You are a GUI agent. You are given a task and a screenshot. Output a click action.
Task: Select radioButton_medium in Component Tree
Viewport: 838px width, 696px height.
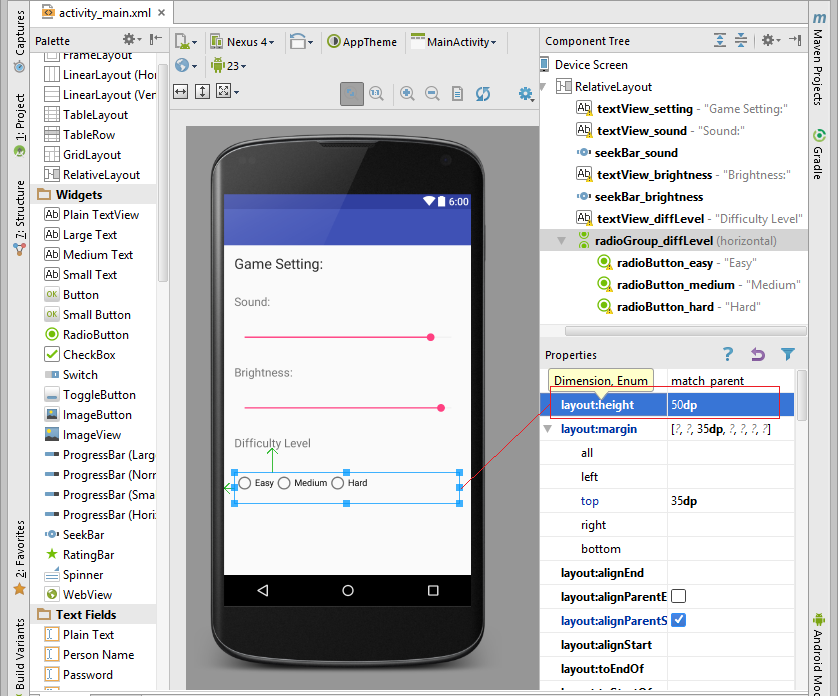676,285
